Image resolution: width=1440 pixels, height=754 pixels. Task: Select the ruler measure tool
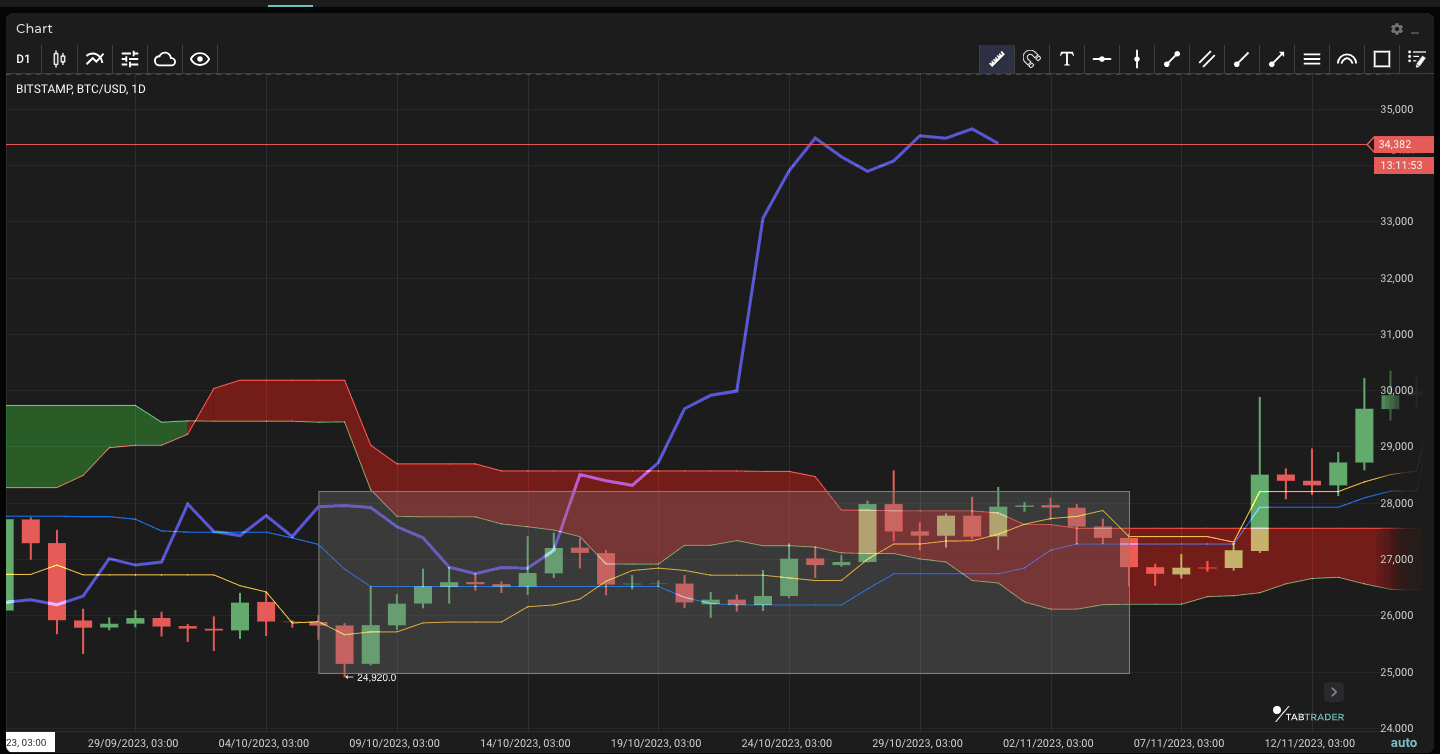click(x=996, y=59)
